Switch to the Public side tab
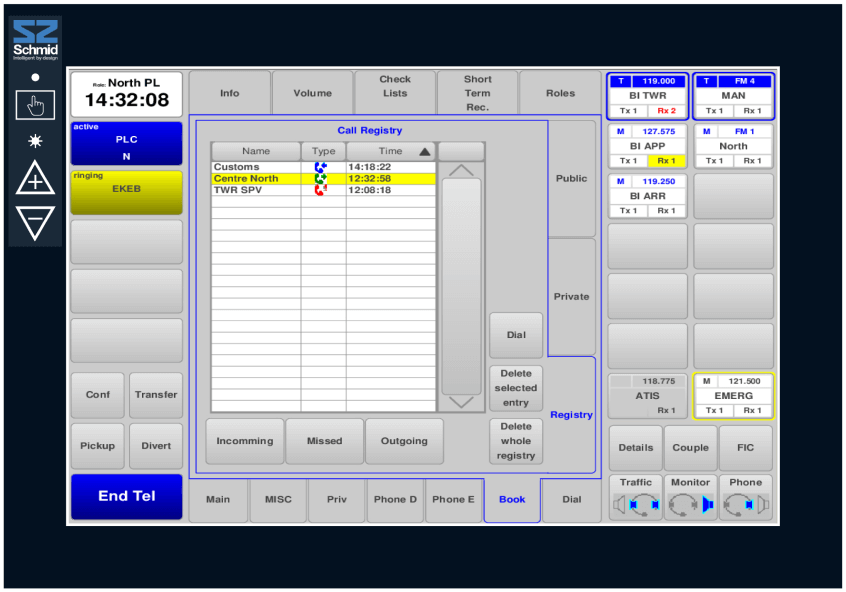846x592 pixels. (571, 179)
